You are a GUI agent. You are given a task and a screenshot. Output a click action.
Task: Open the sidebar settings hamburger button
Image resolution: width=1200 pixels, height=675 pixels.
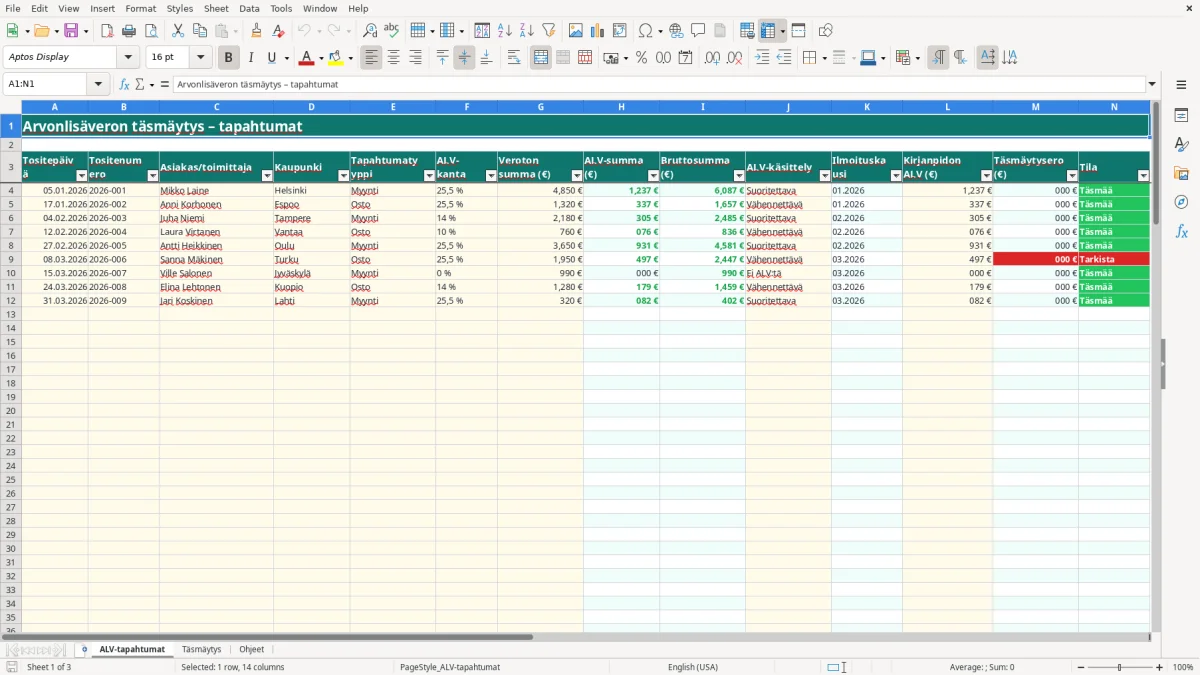[x=1181, y=84]
